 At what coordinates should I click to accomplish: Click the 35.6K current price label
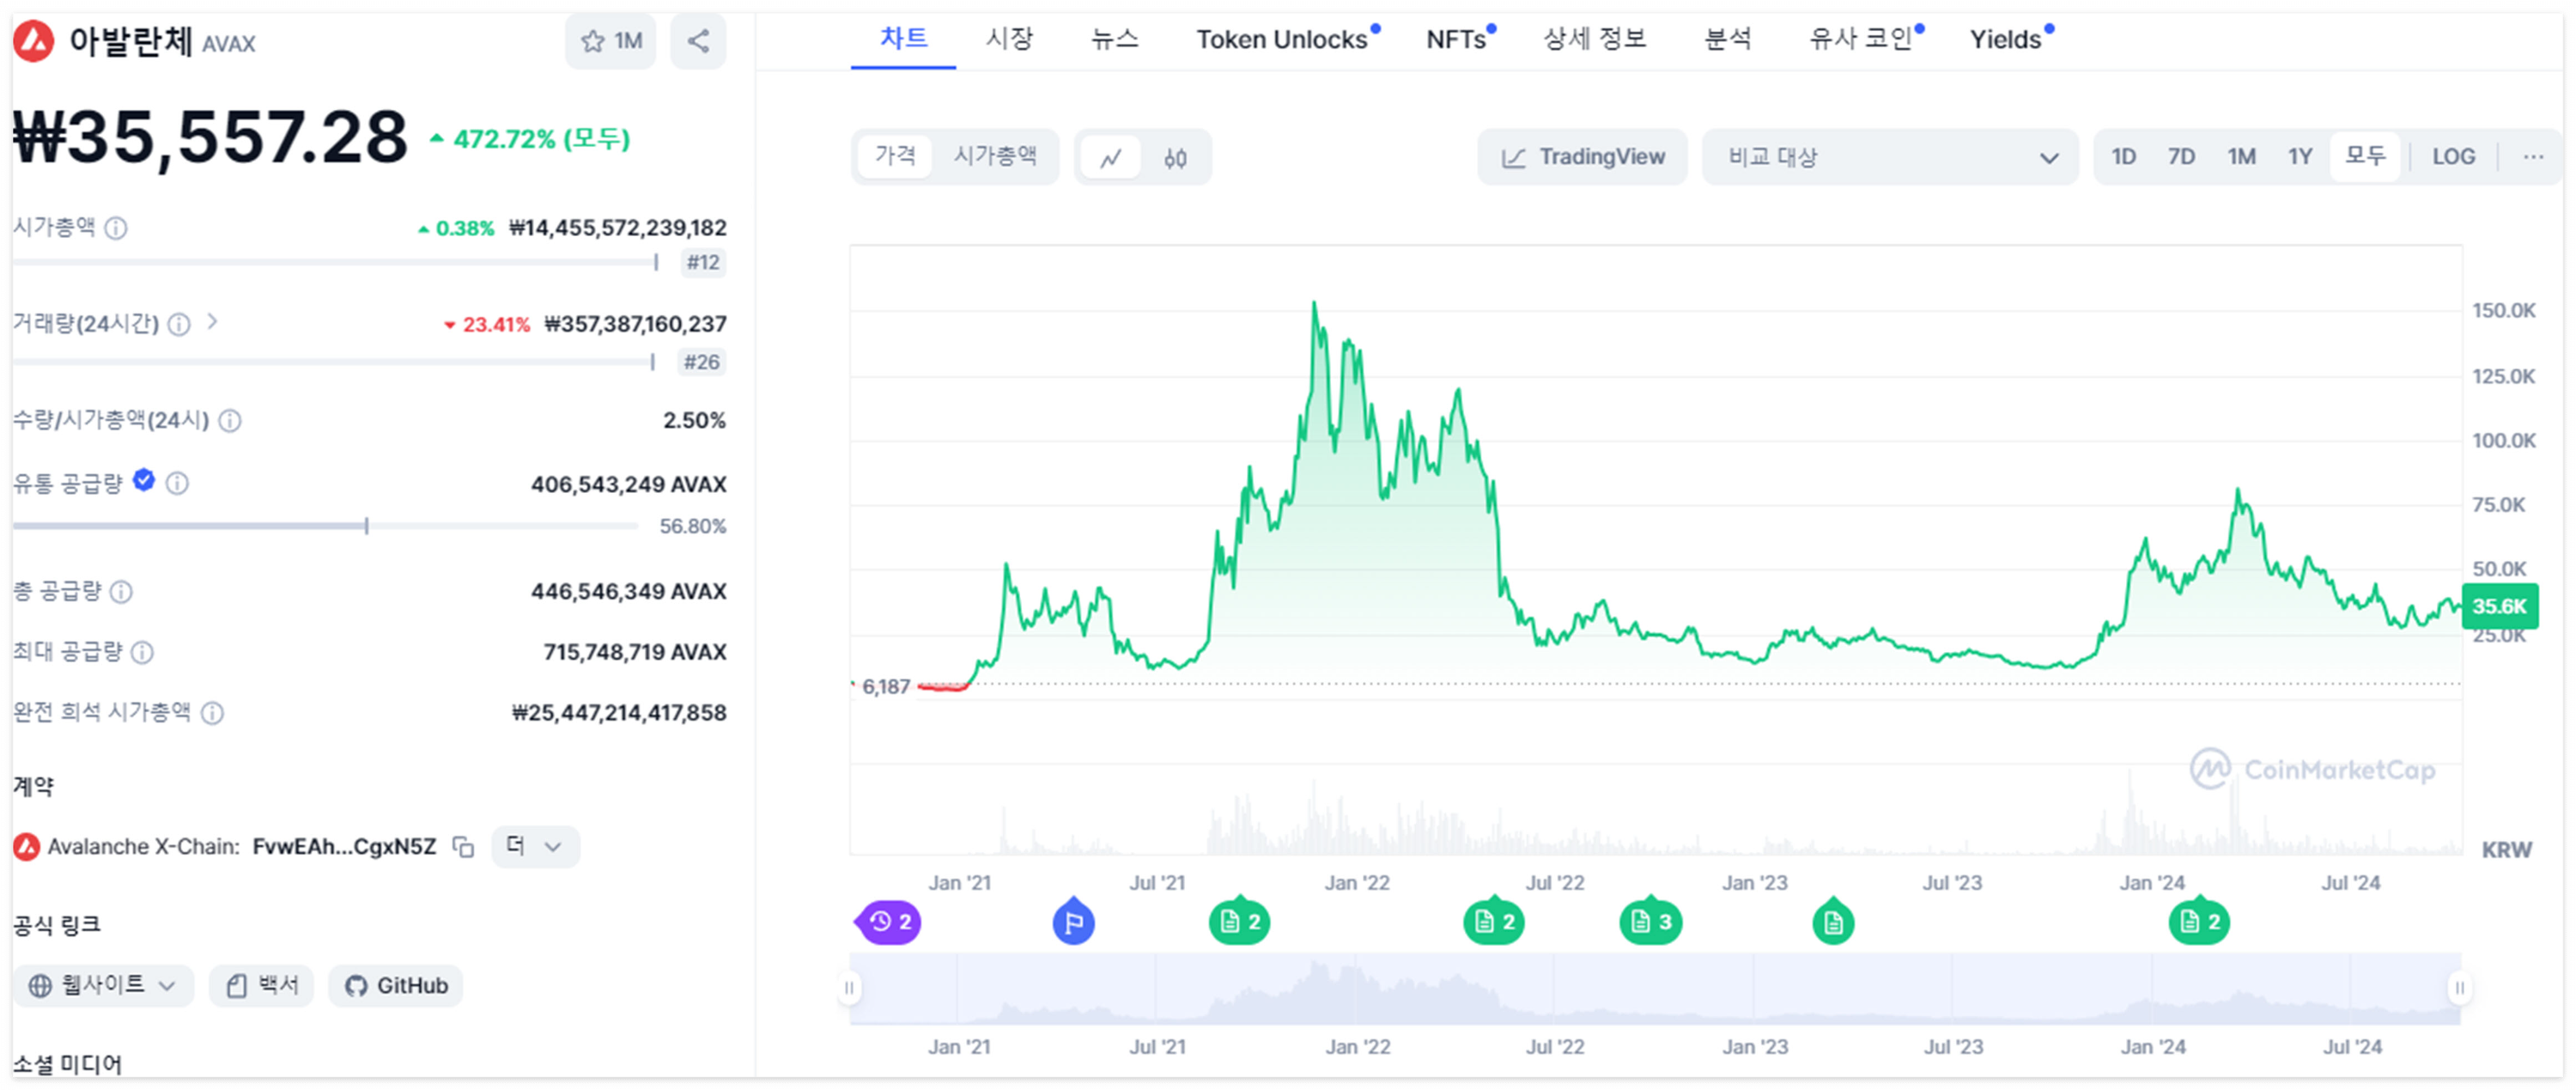pos(2499,606)
